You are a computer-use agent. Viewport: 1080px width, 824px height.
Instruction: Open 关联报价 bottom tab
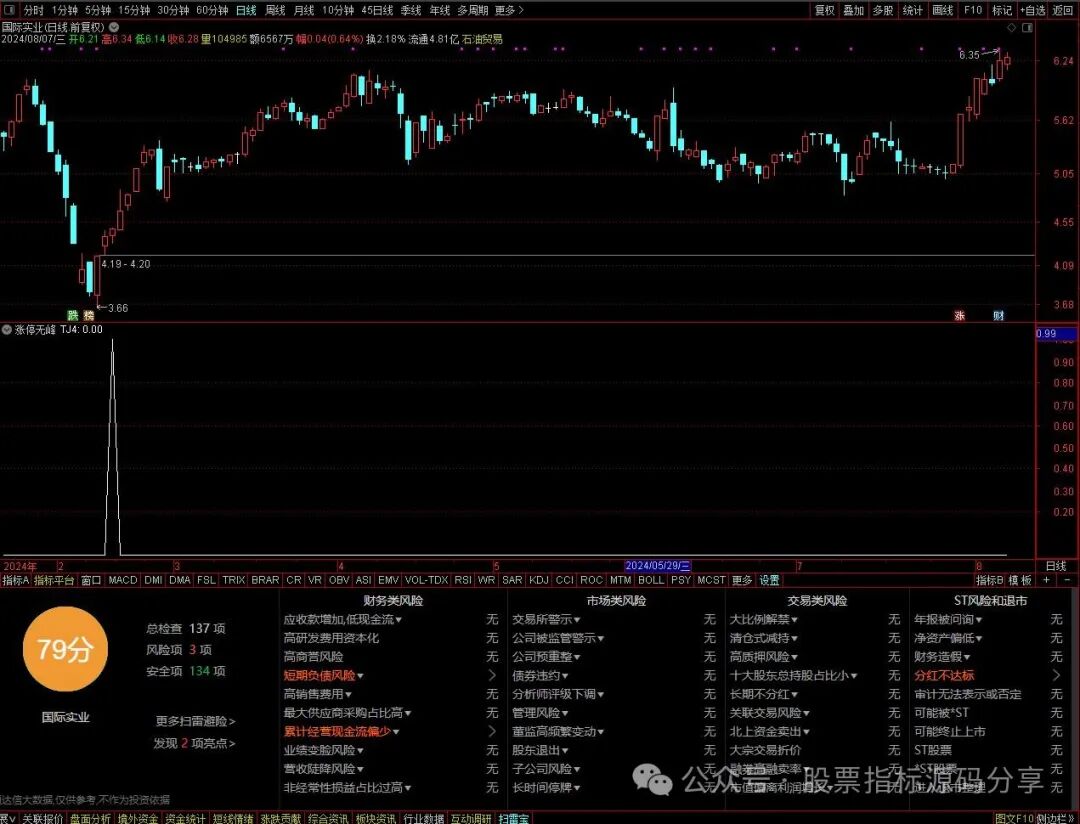43,818
